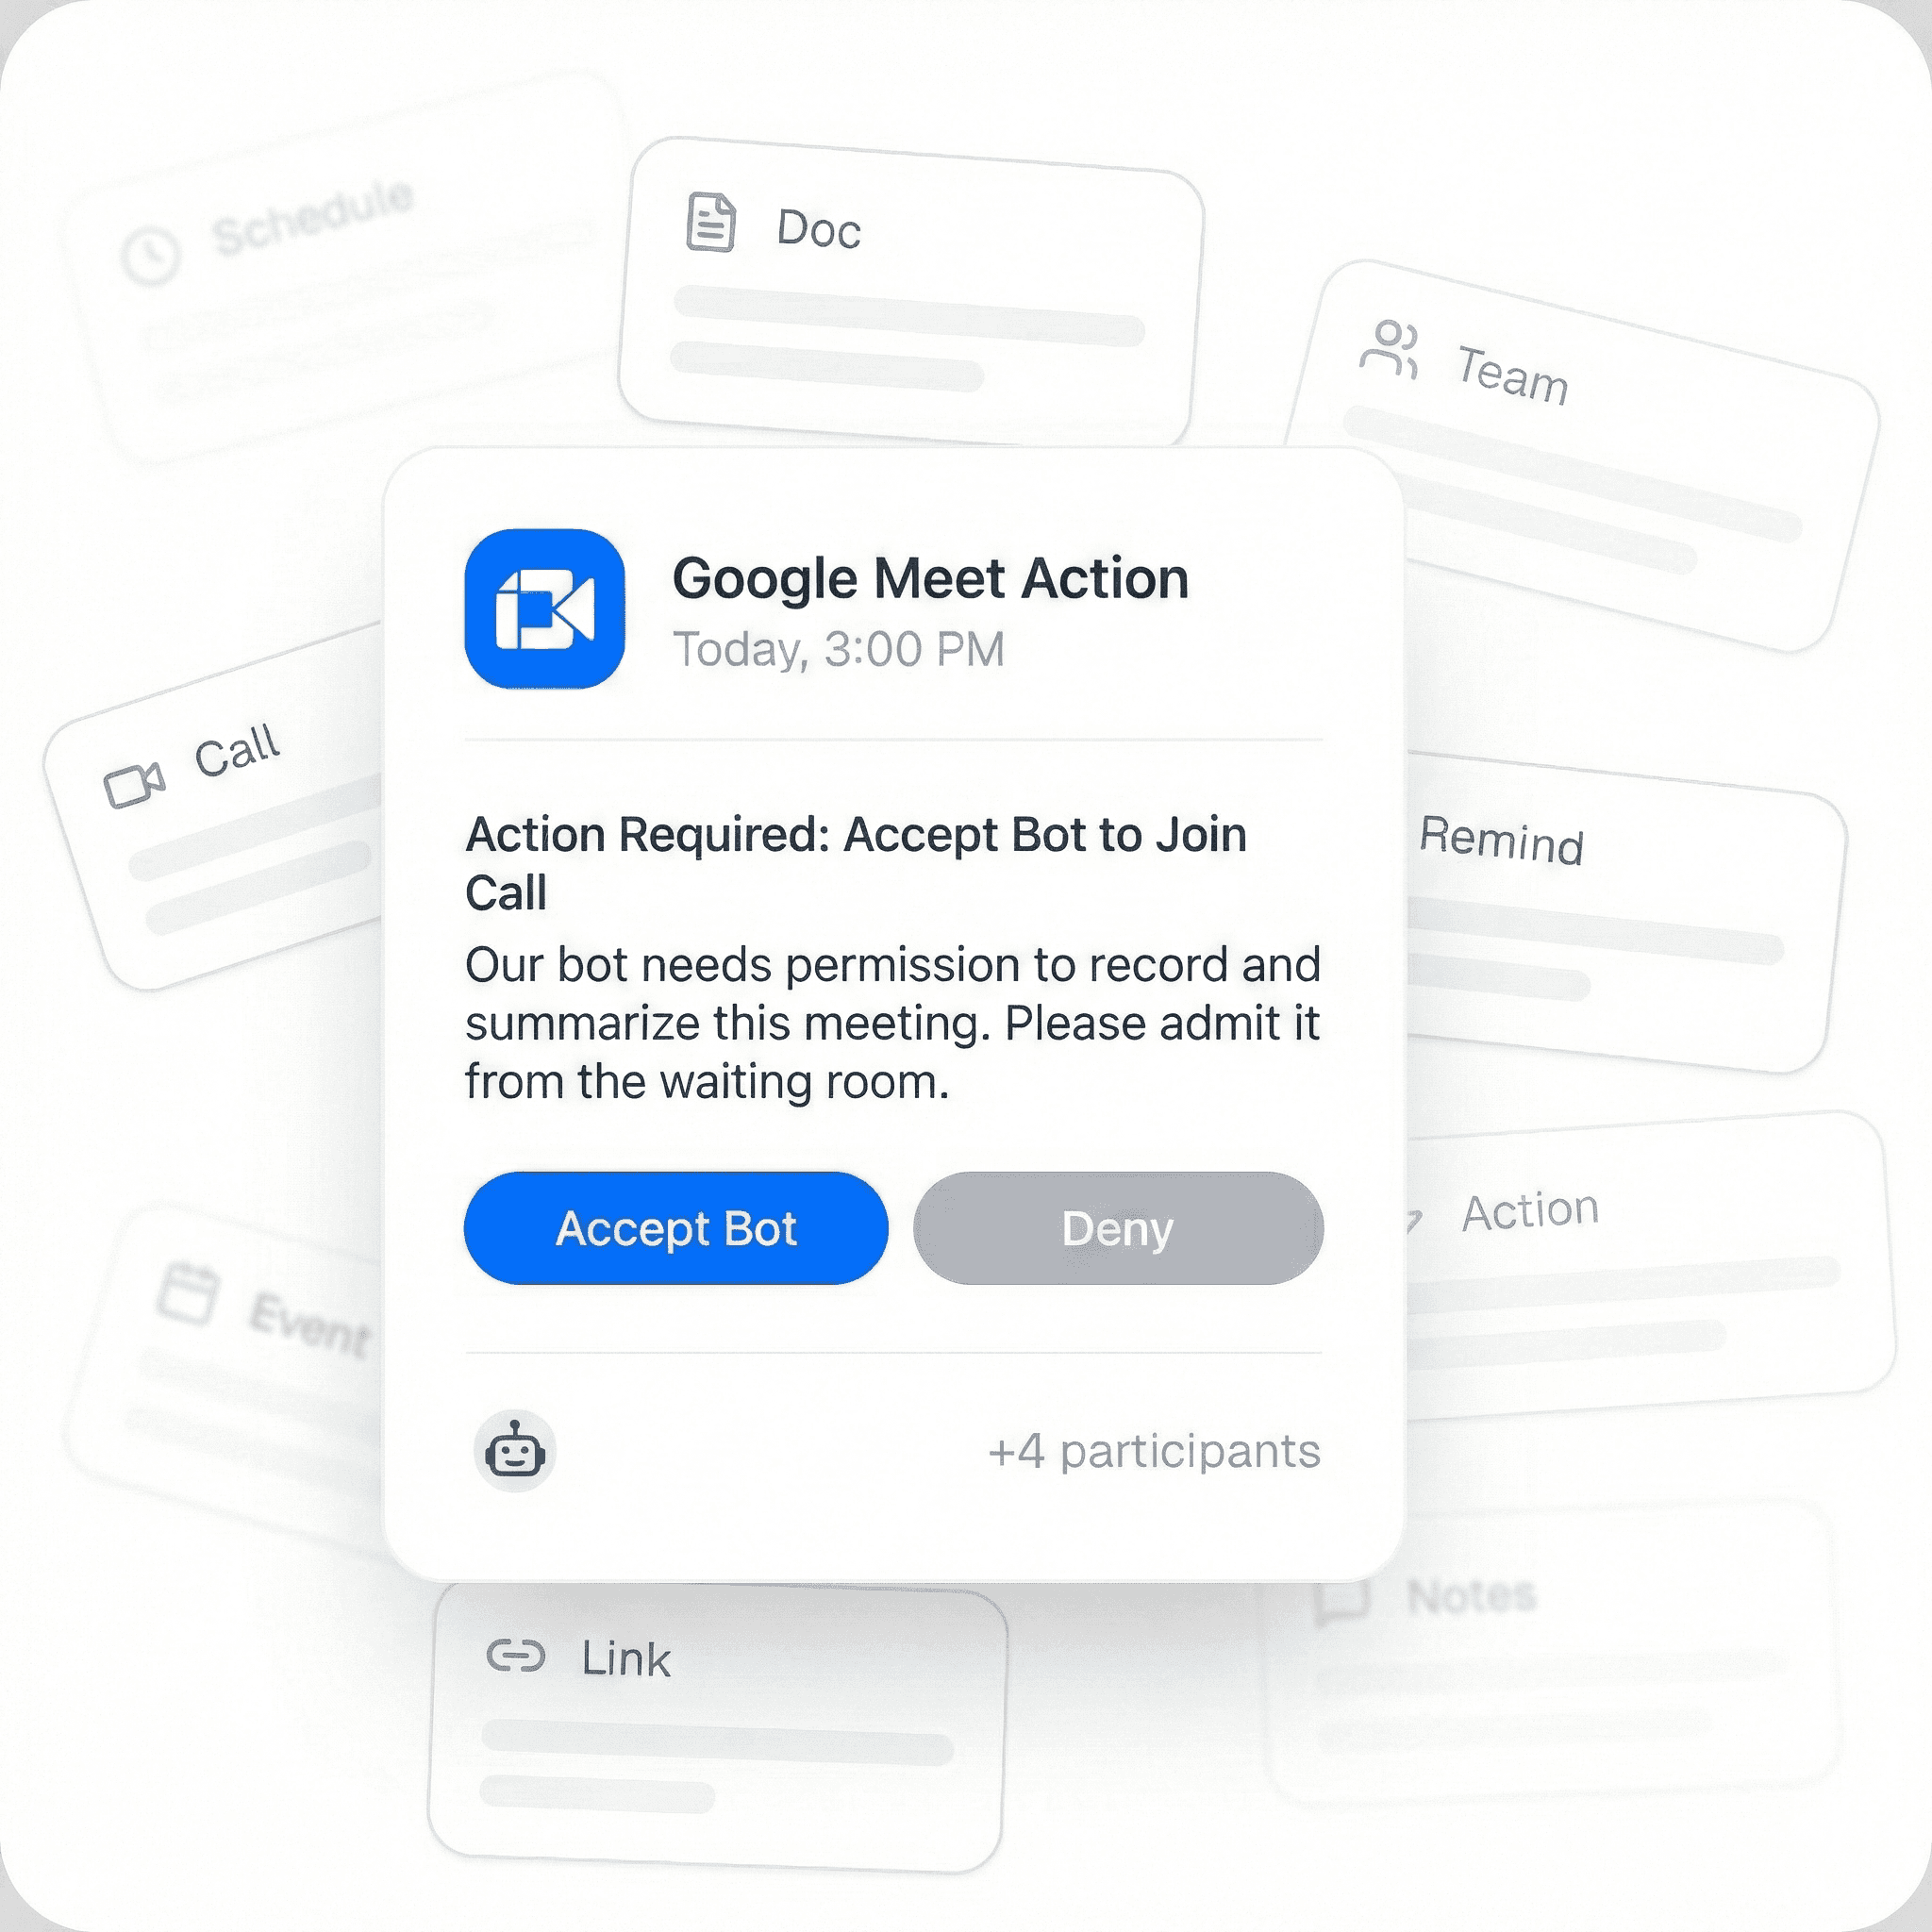Screen dimensions: 1932x1932
Task: Click the blue Google Meet app icon
Action: point(545,609)
